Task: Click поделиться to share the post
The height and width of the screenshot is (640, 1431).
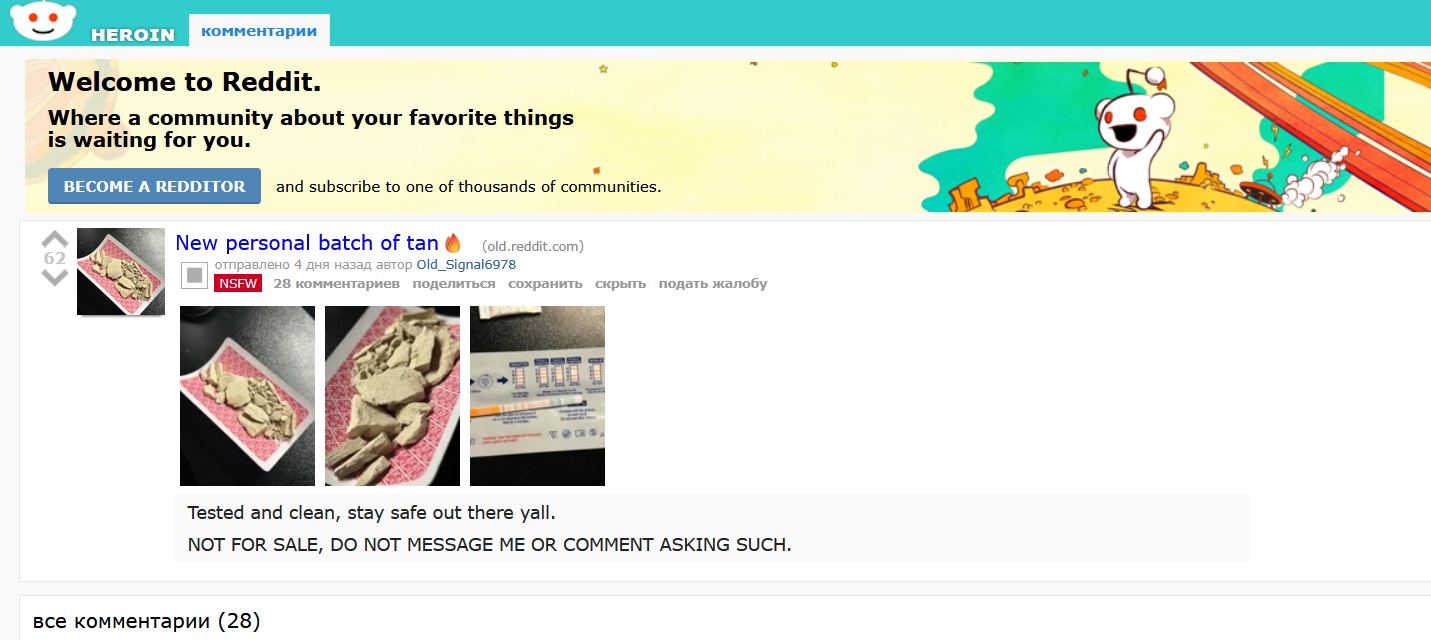Action: 454,284
